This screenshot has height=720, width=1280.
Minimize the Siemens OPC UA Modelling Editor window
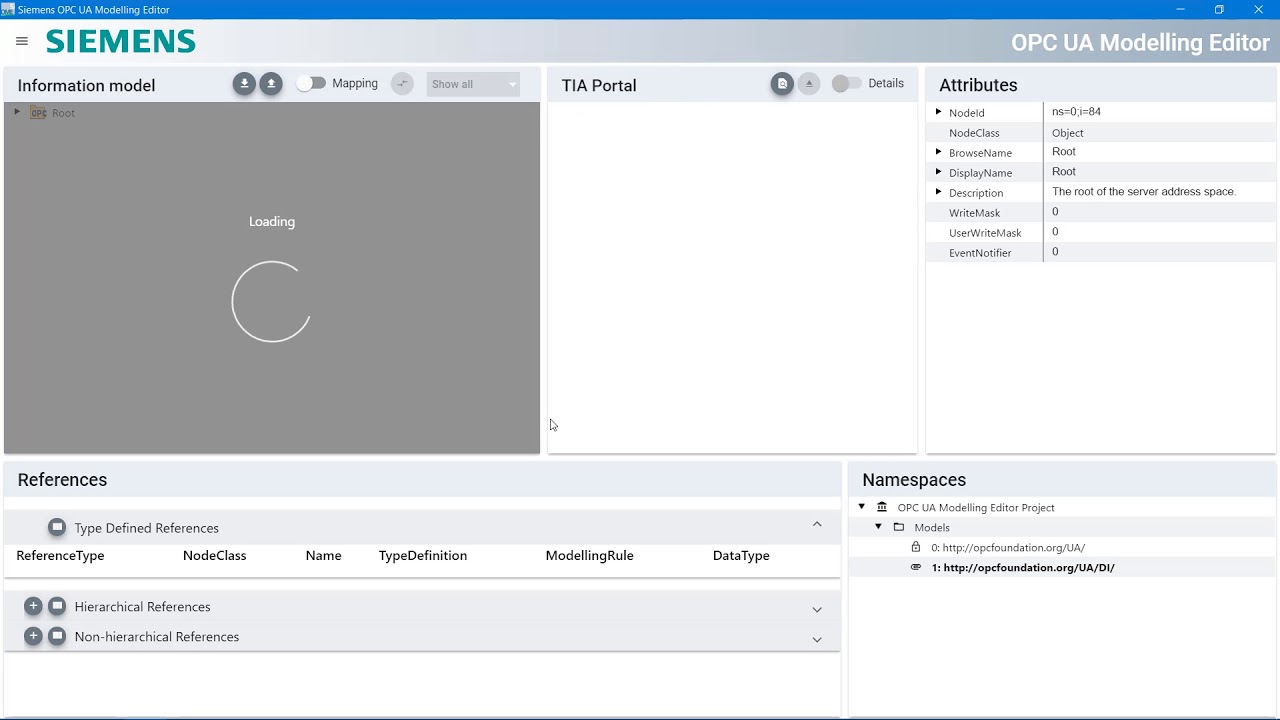click(x=1180, y=9)
